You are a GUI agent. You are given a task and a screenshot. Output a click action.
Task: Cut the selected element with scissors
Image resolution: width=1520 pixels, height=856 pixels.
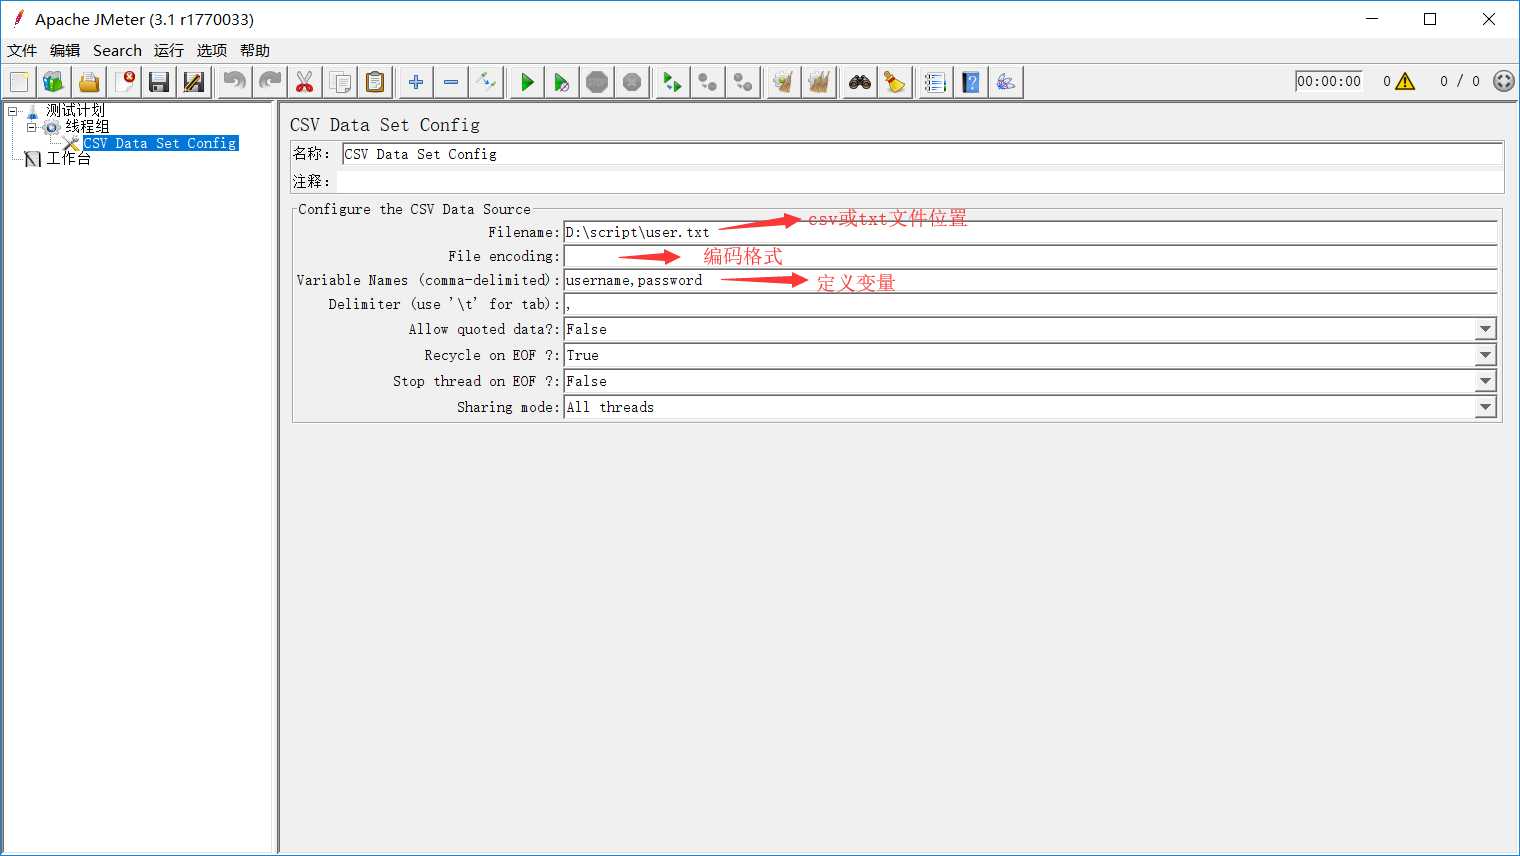point(305,82)
